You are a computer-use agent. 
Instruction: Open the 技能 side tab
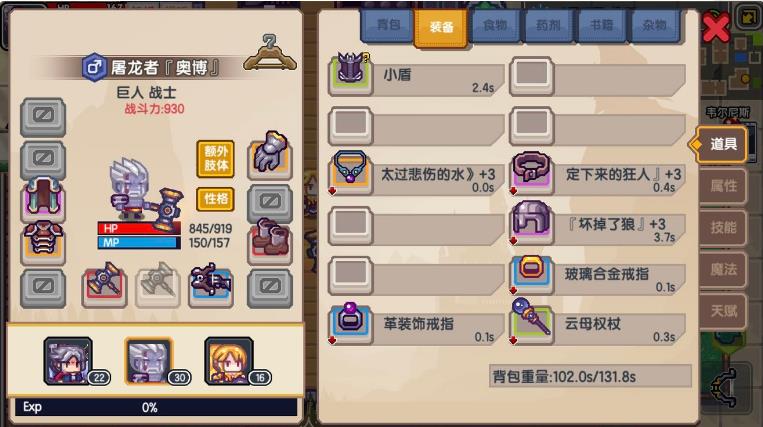pyautogui.click(x=723, y=228)
